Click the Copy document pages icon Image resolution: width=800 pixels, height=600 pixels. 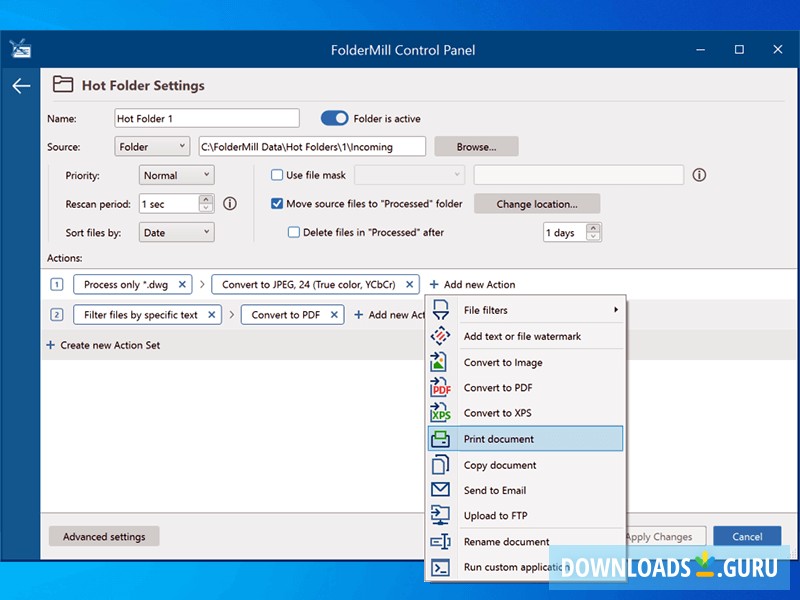pos(440,465)
